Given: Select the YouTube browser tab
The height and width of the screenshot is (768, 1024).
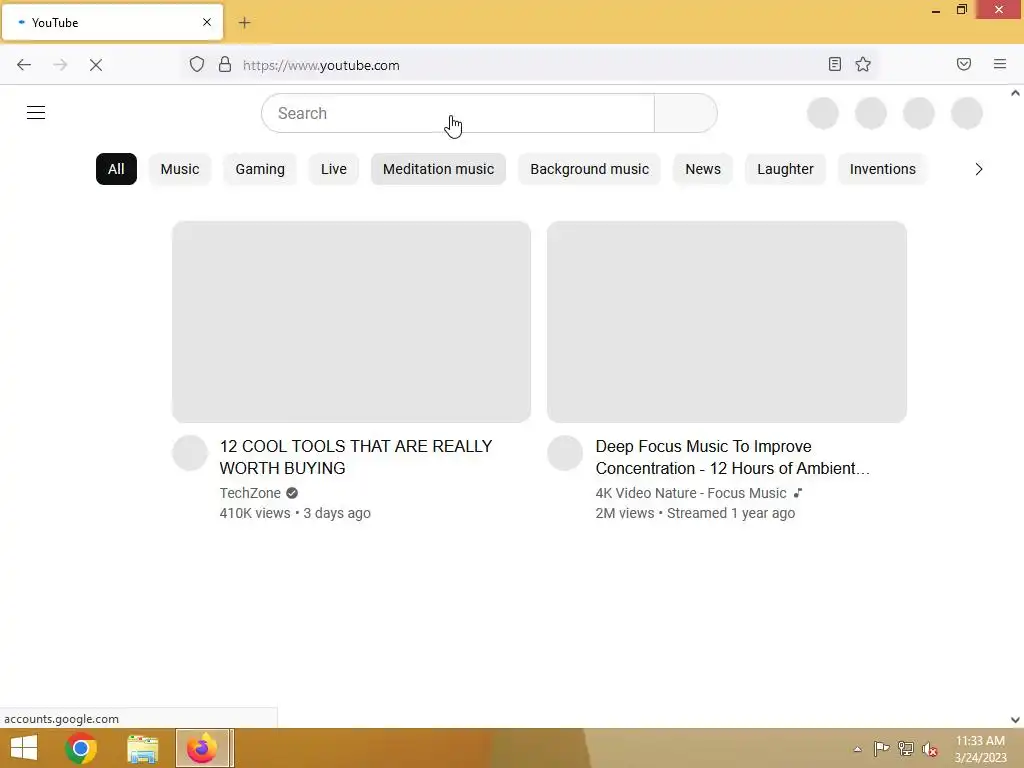Looking at the screenshot, I should tap(112, 22).
